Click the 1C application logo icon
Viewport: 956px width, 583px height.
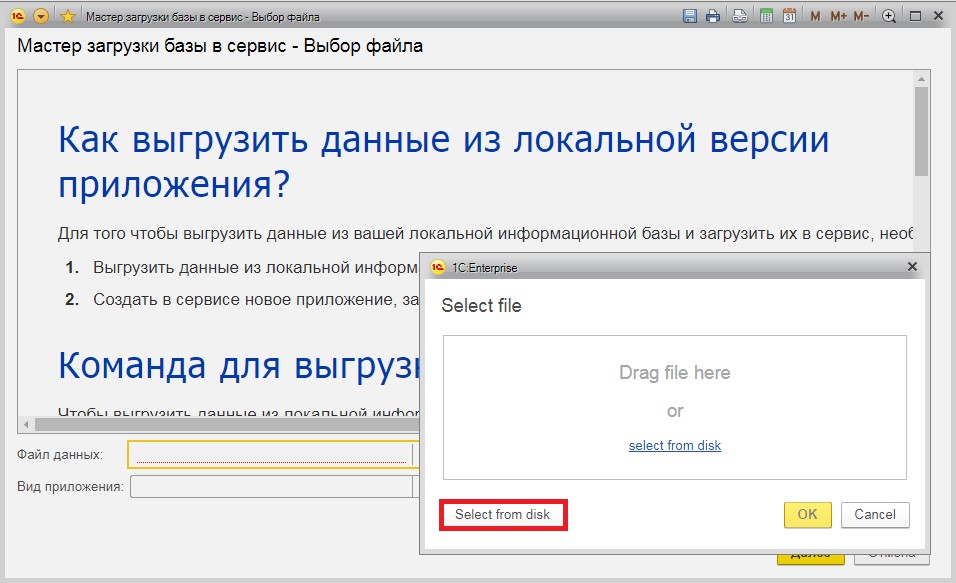coord(17,16)
